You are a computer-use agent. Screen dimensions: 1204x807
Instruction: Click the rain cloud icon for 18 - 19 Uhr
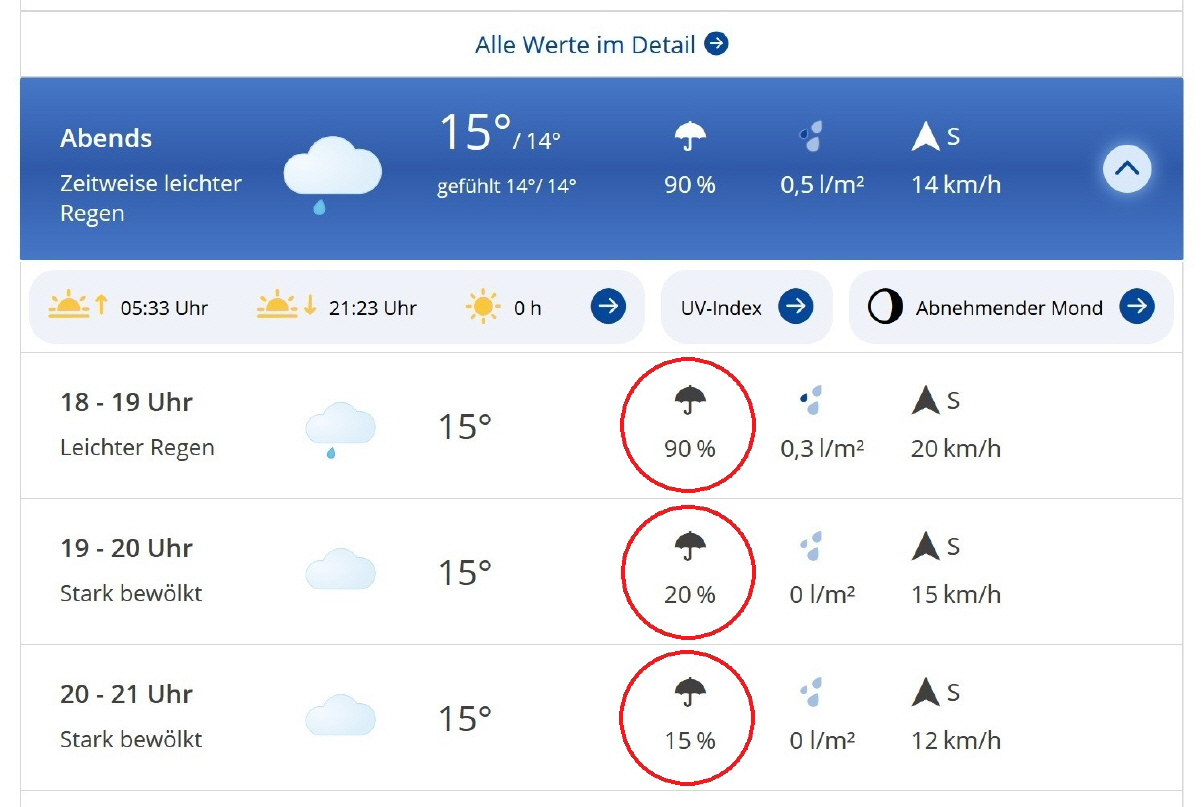pyautogui.click(x=340, y=430)
